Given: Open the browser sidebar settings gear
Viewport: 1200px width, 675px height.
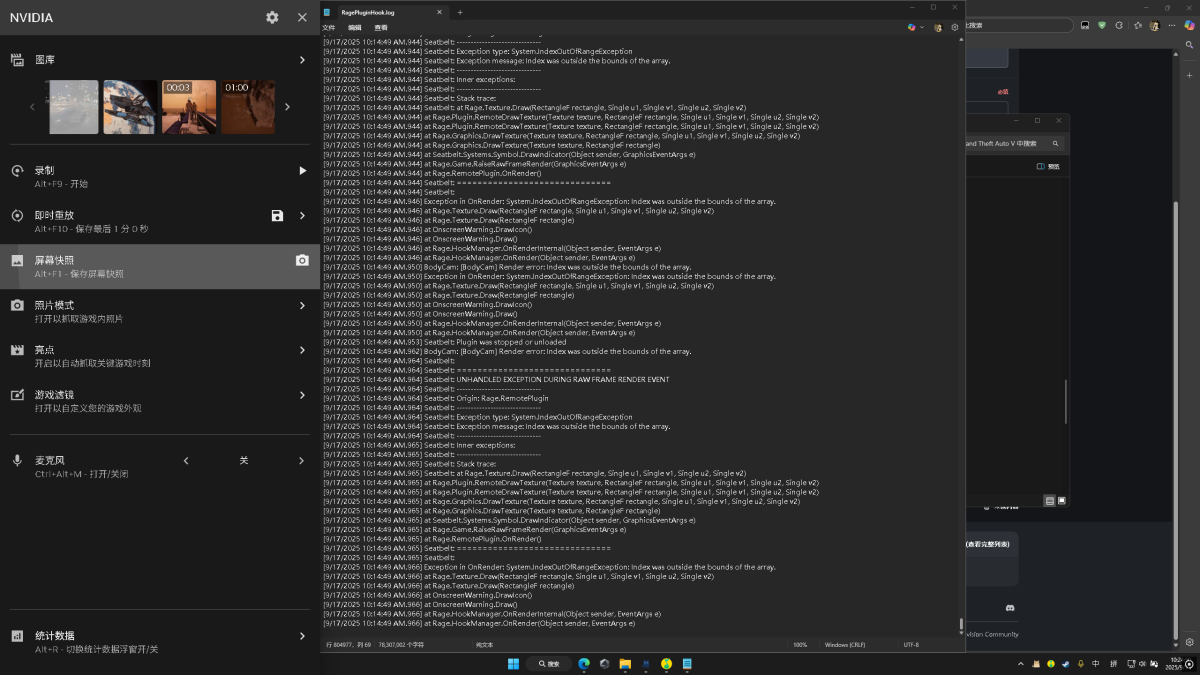Looking at the screenshot, I should tap(1190, 642).
